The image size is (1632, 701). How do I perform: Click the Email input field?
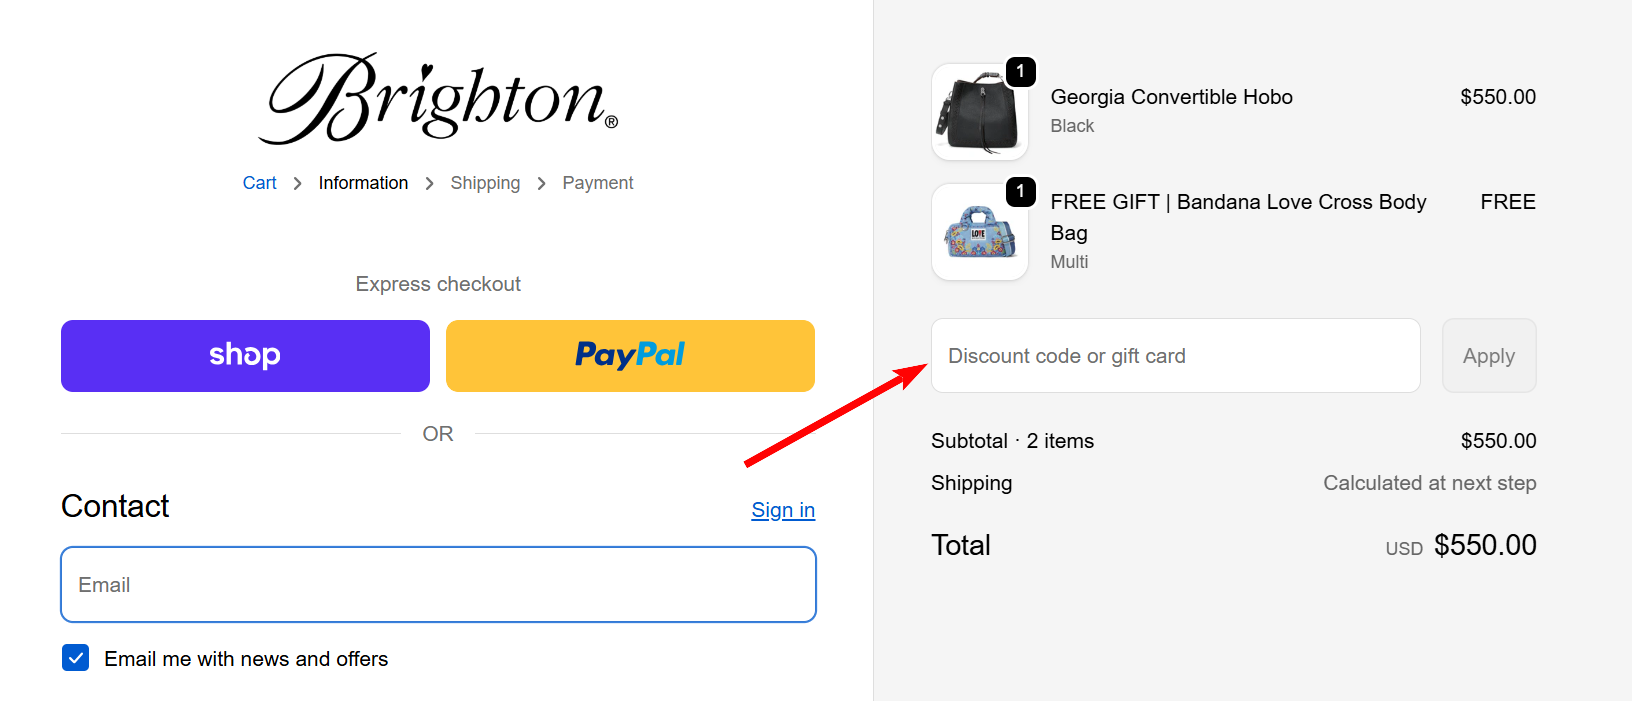point(437,584)
